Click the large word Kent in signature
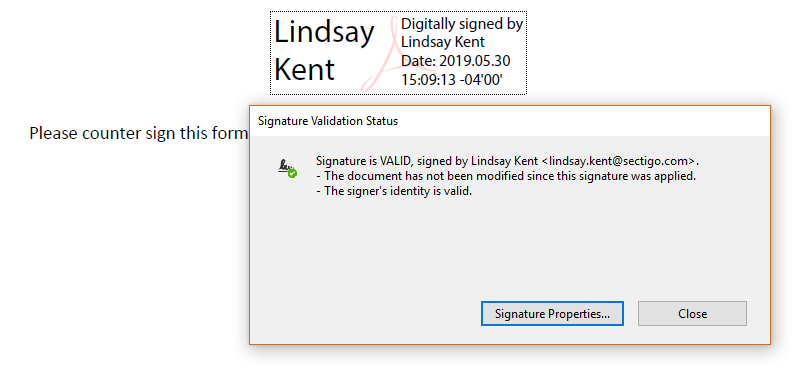803x368 pixels. [304, 69]
